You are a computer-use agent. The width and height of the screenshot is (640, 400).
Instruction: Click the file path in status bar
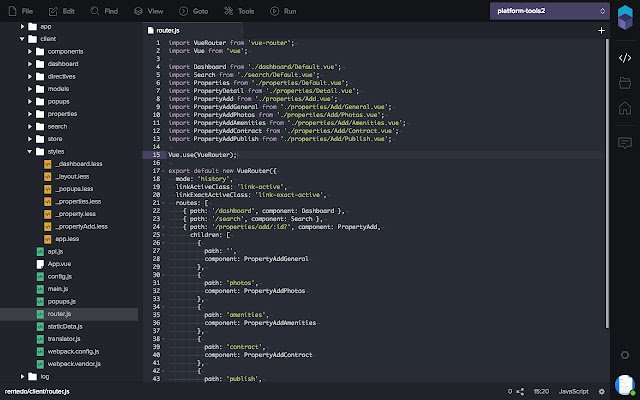(x=37, y=391)
